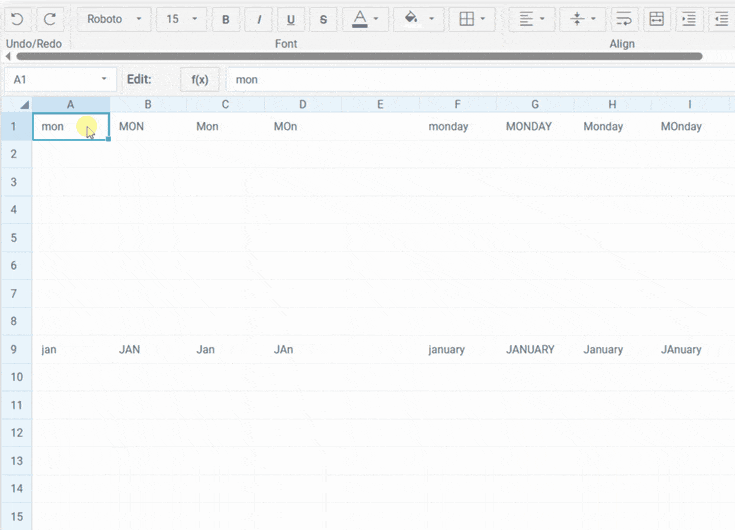
Task: Toggle strikethrough formatting
Action: click(x=323, y=19)
